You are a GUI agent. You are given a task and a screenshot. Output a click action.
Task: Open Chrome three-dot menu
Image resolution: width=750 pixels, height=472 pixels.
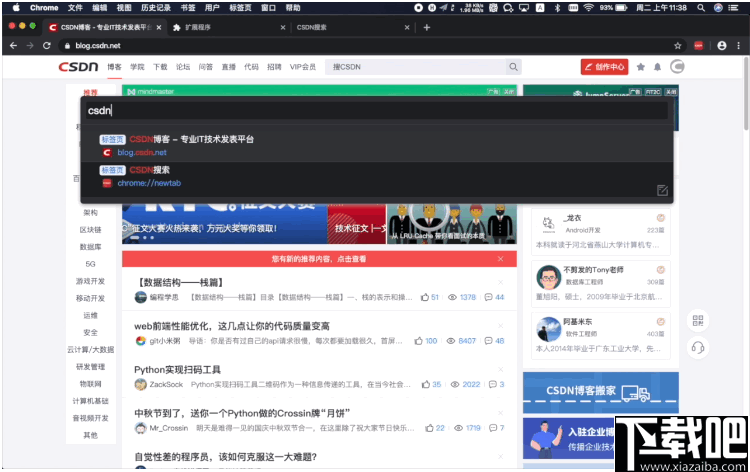[739, 45]
